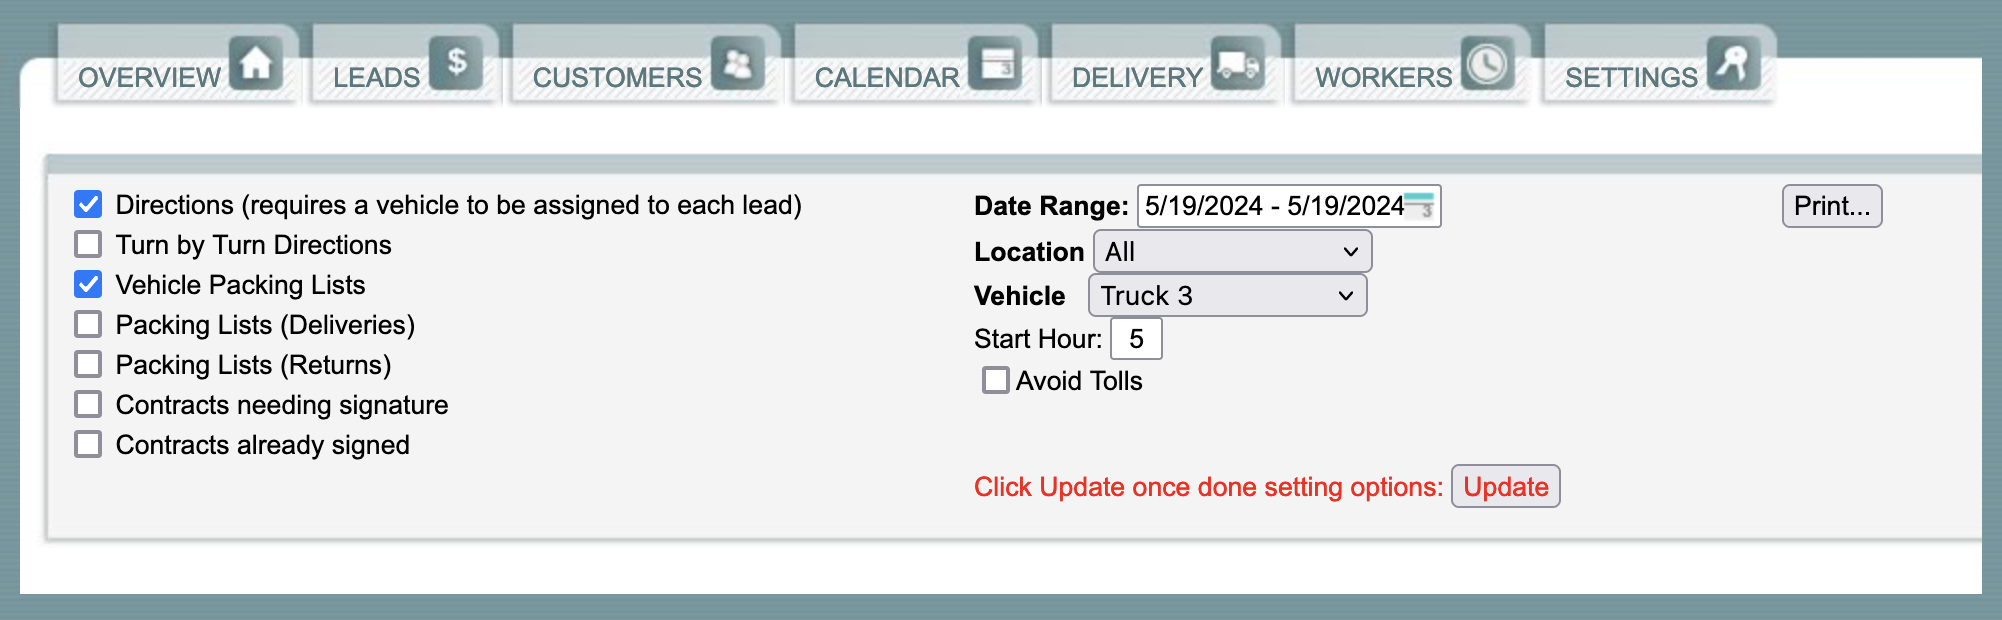The width and height of the screenshot is (2002, 620).
Task: Uncheck the Directions checkbox
Action: point(88,204)
